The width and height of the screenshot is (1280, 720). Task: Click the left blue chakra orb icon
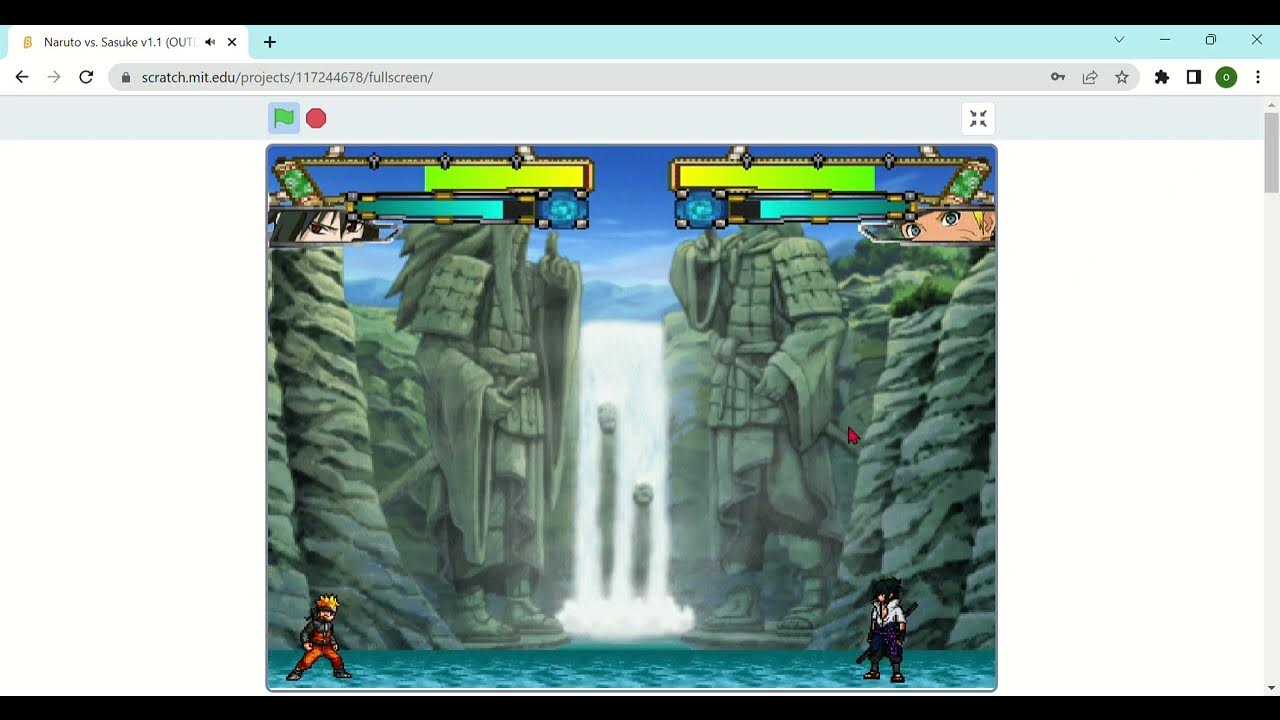[562, 211]
